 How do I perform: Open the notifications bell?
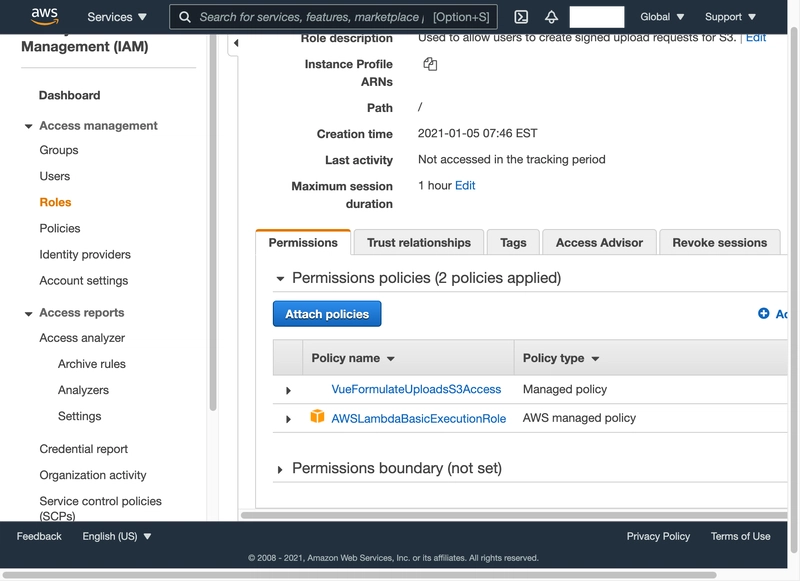[x=551, y=17]
